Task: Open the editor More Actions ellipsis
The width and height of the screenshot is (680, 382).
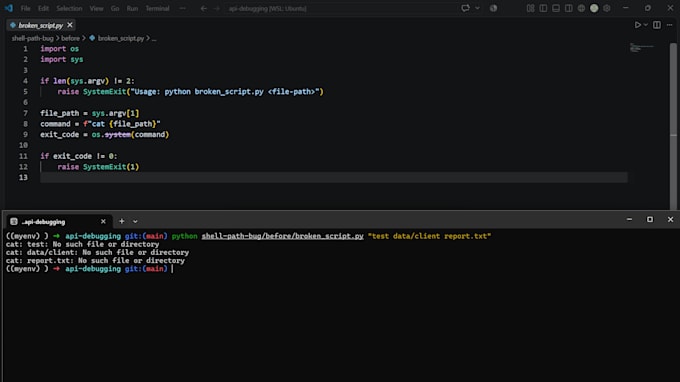Action: pyautogui.click(x=670, y=25)
